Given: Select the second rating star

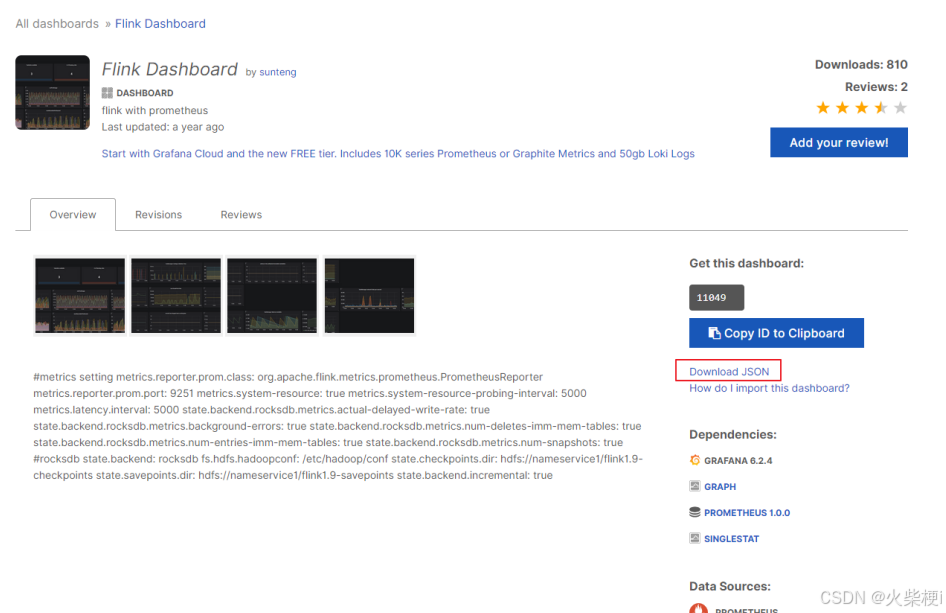Looking at the screenshot, I should click(x=842, y=108).
